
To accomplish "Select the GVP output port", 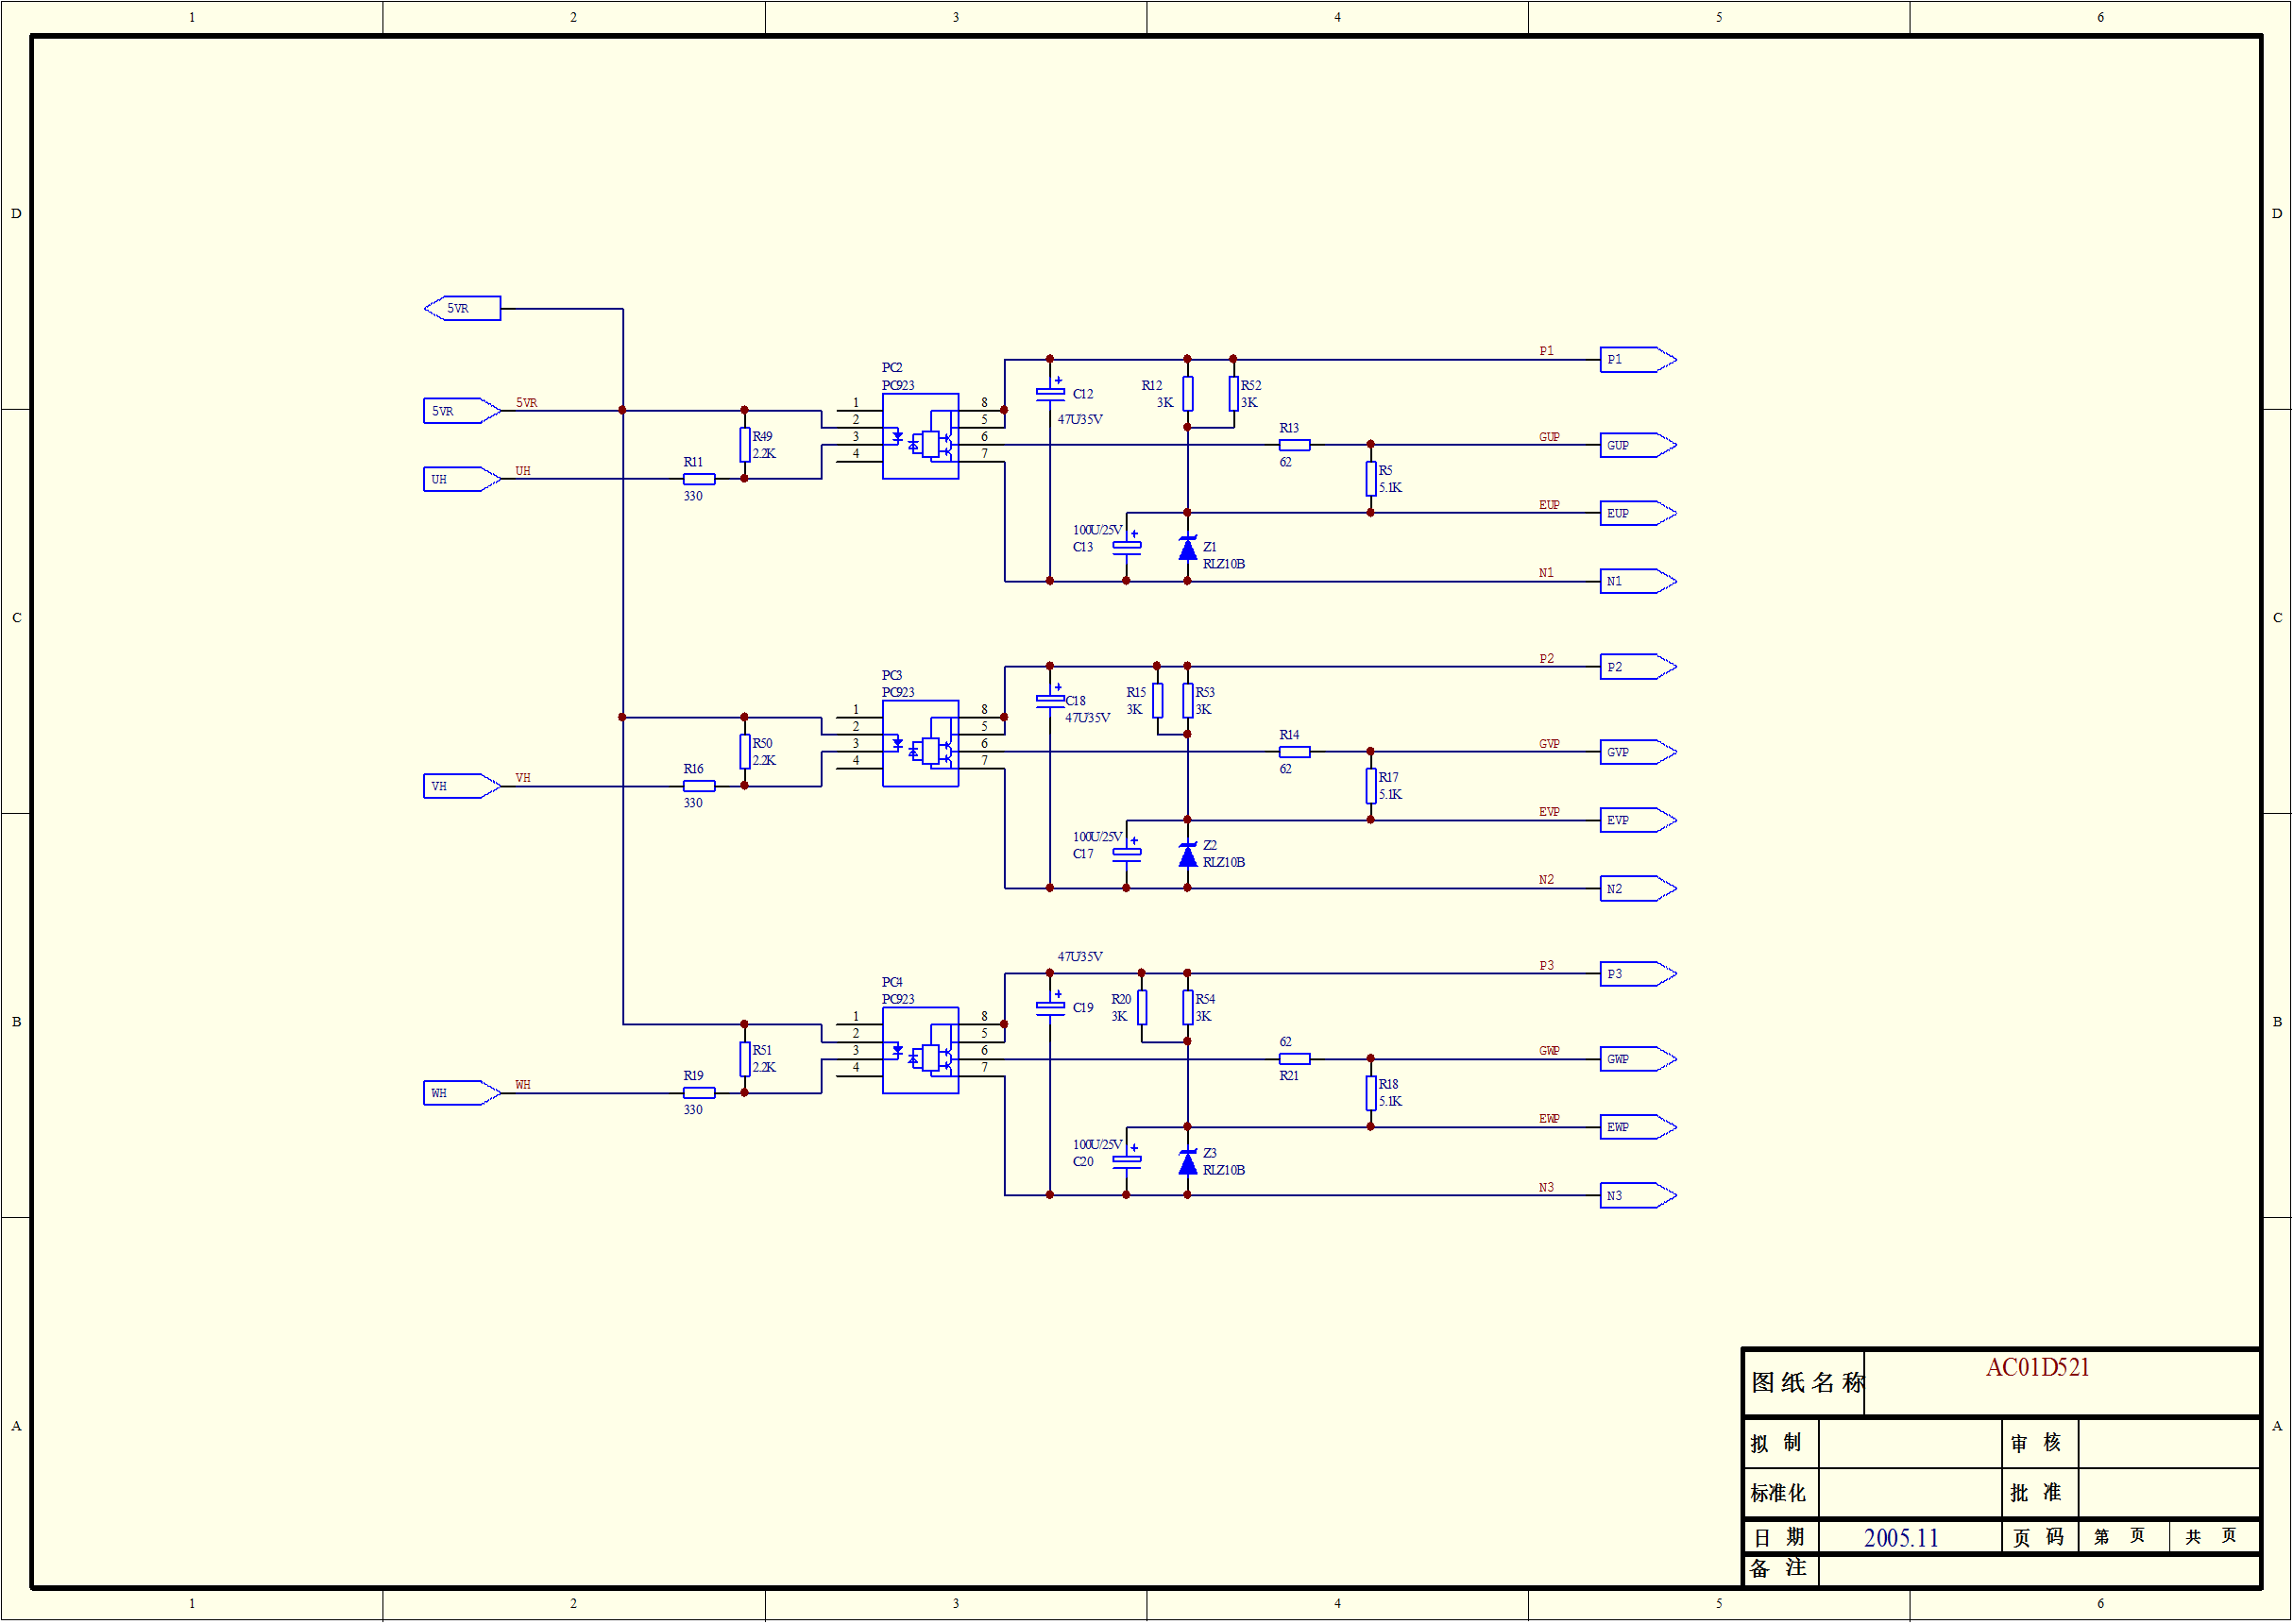I will click(x=1639, y=752).
